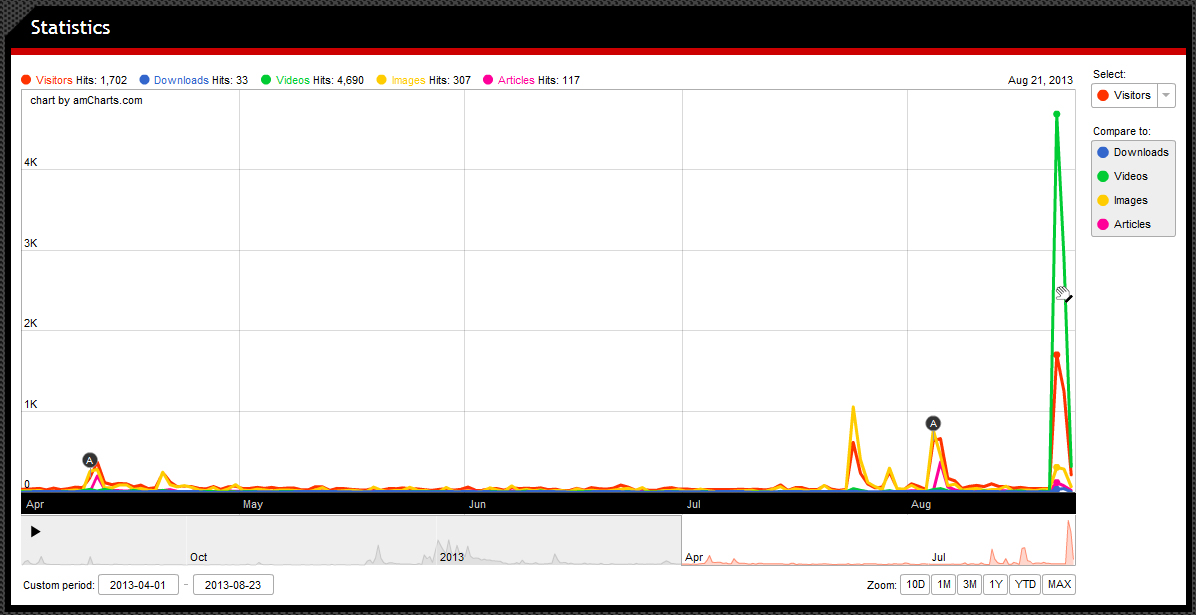This screenshot has height=615, width=1196.
Task: Click the event marker A in August
Action: point(933,423)
